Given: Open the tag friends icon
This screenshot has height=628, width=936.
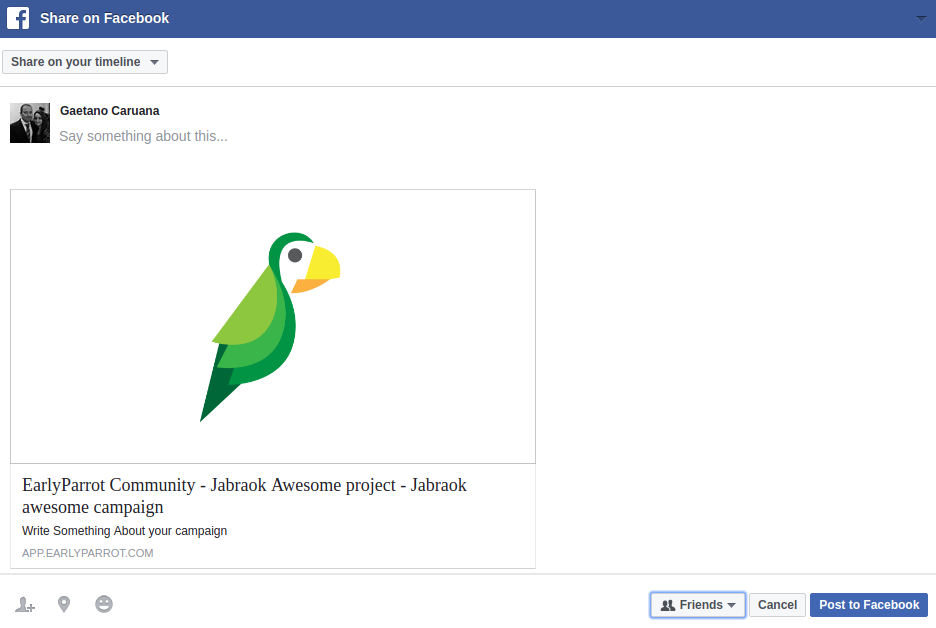Looking at the screenshot, I should pyautogui.click(x=24, y=604).
